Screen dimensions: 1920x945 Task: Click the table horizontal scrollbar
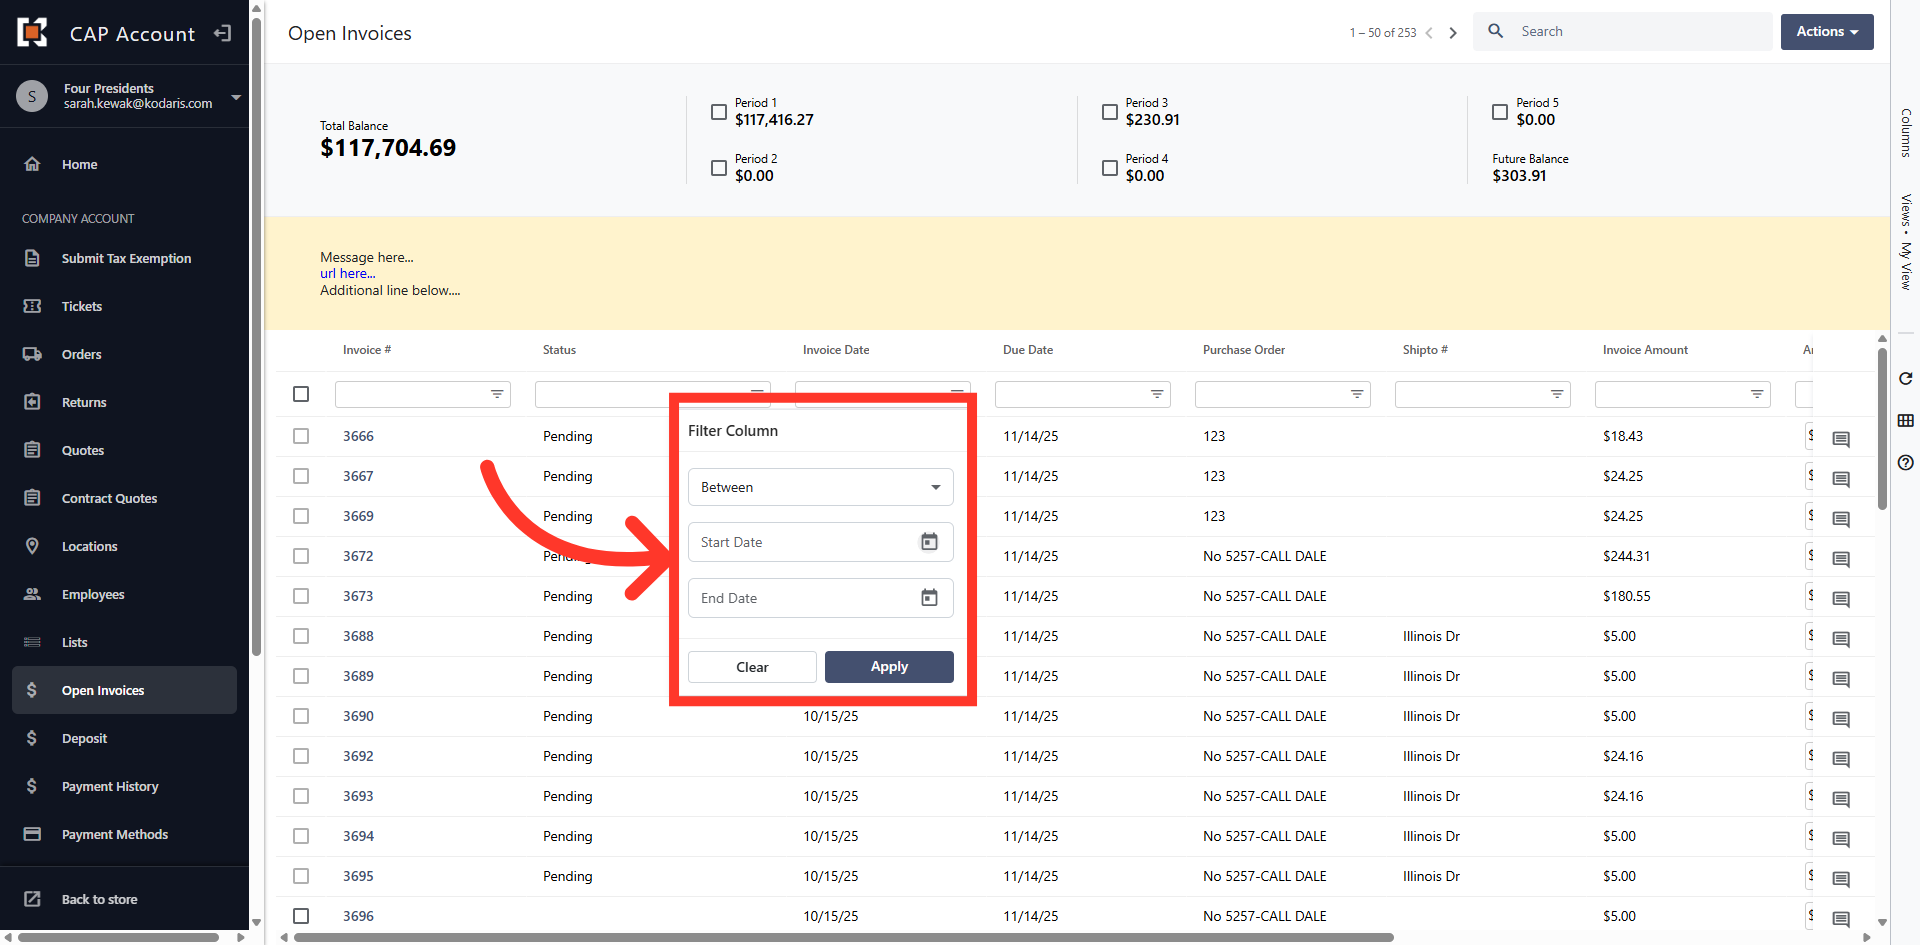click(844, 937)
